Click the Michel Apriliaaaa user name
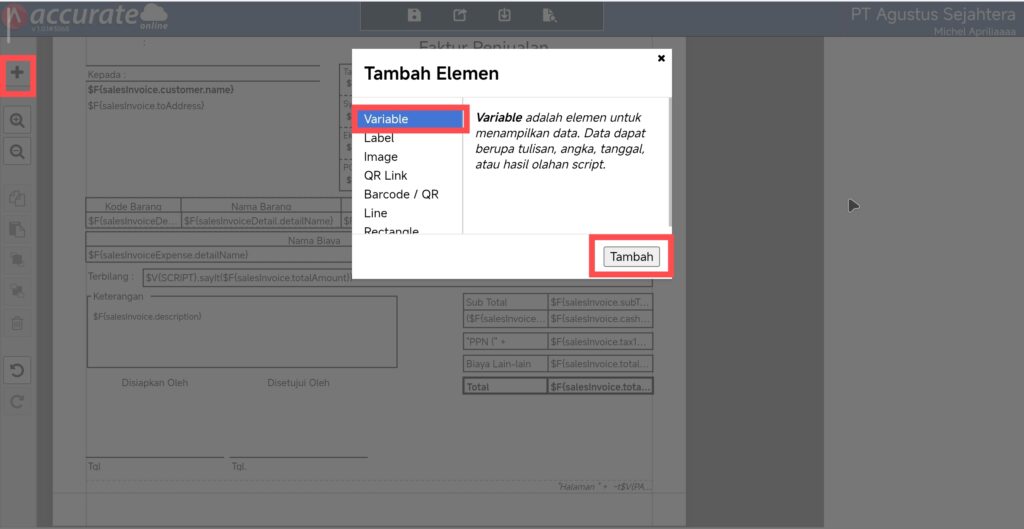 (974, 31)
